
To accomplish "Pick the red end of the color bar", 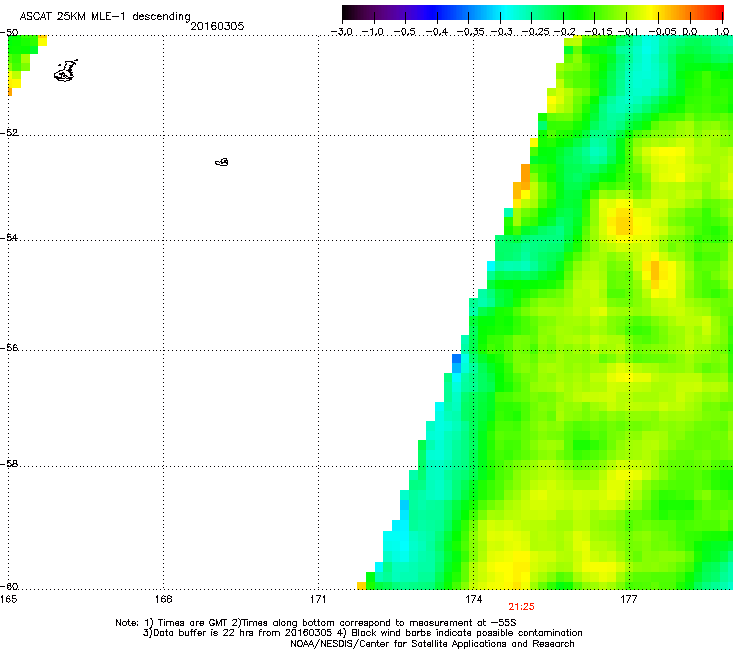I will point(715,13).
